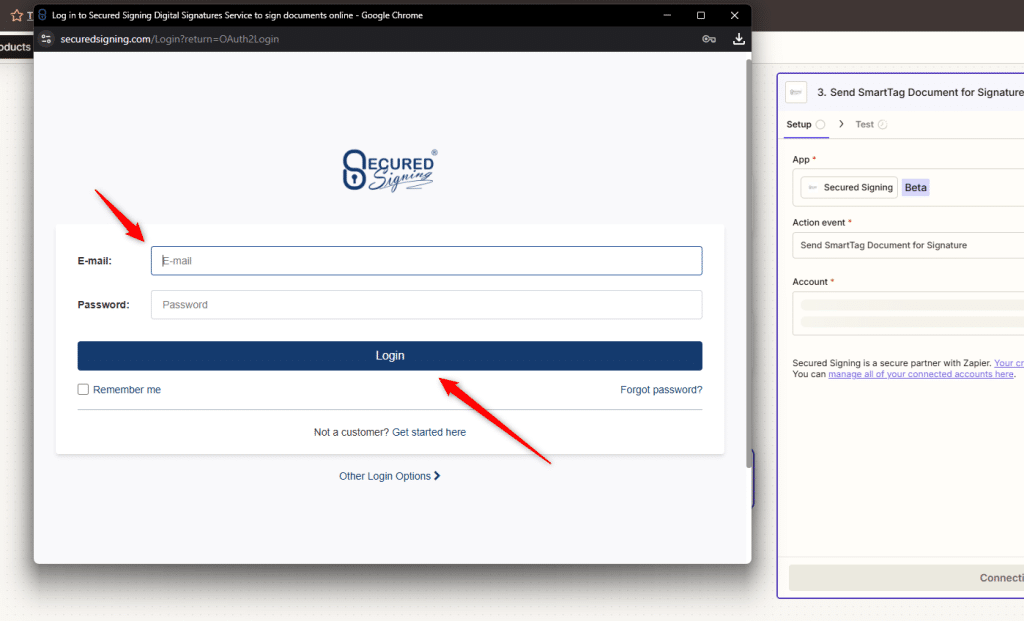1024x621 pixels.
Task: Click the Secured Signing icon in step 3 header
Action: point(796,91)
